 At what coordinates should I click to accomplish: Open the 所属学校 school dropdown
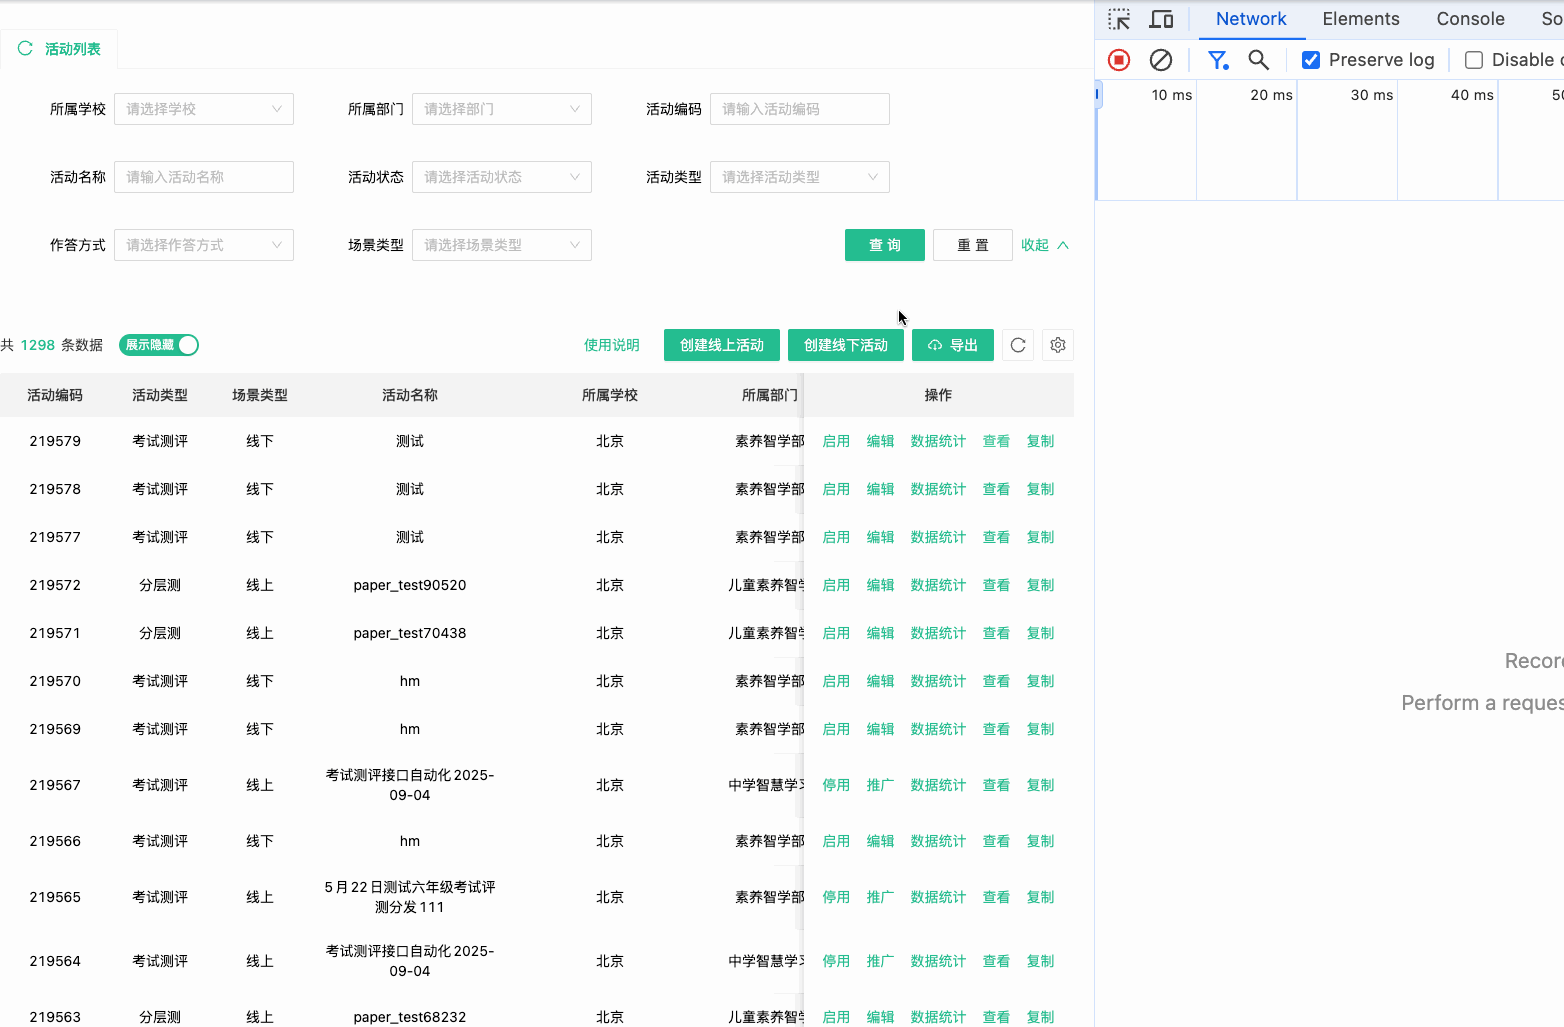(203, 109)
